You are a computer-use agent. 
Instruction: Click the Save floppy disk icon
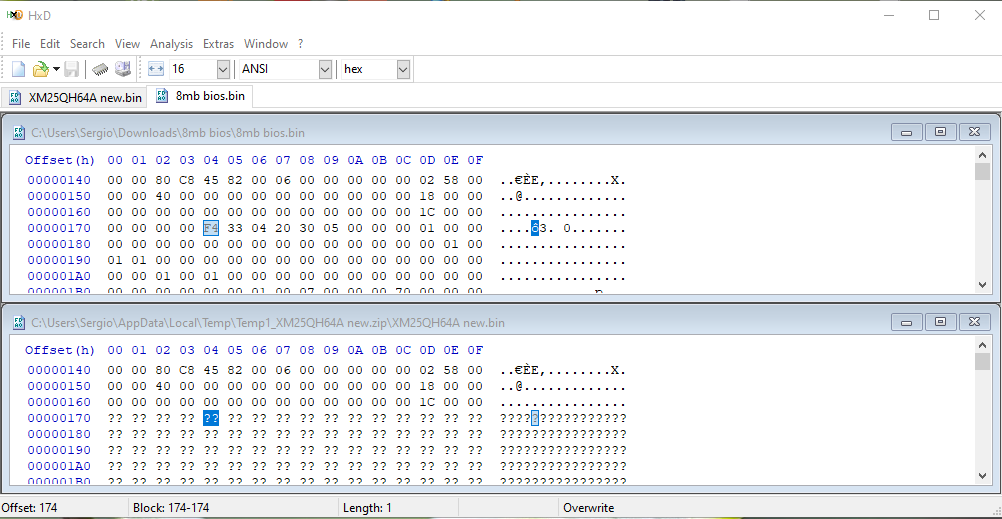point(72,69)
